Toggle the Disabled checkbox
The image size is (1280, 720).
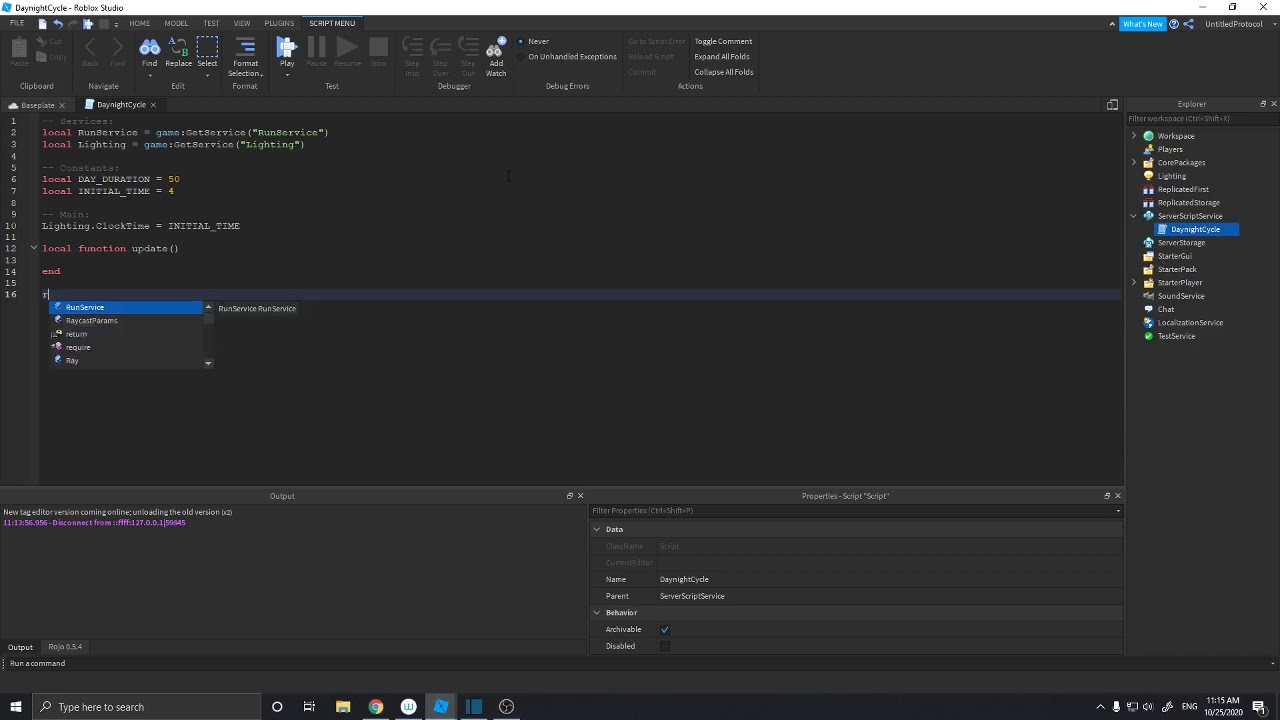(x=664, y=646)
